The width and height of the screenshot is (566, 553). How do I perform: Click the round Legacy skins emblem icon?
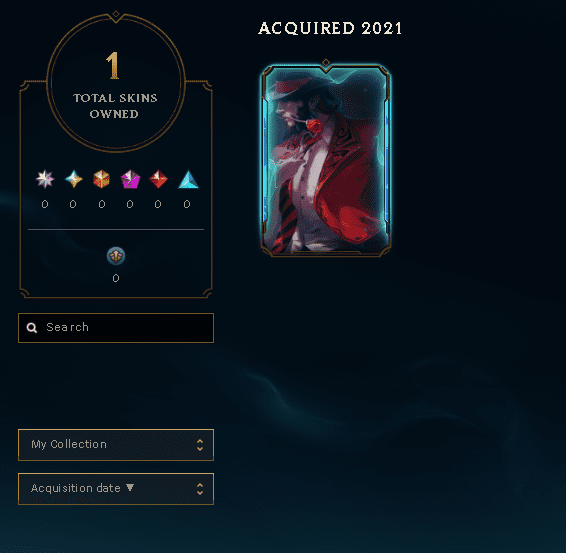[116, 256]
